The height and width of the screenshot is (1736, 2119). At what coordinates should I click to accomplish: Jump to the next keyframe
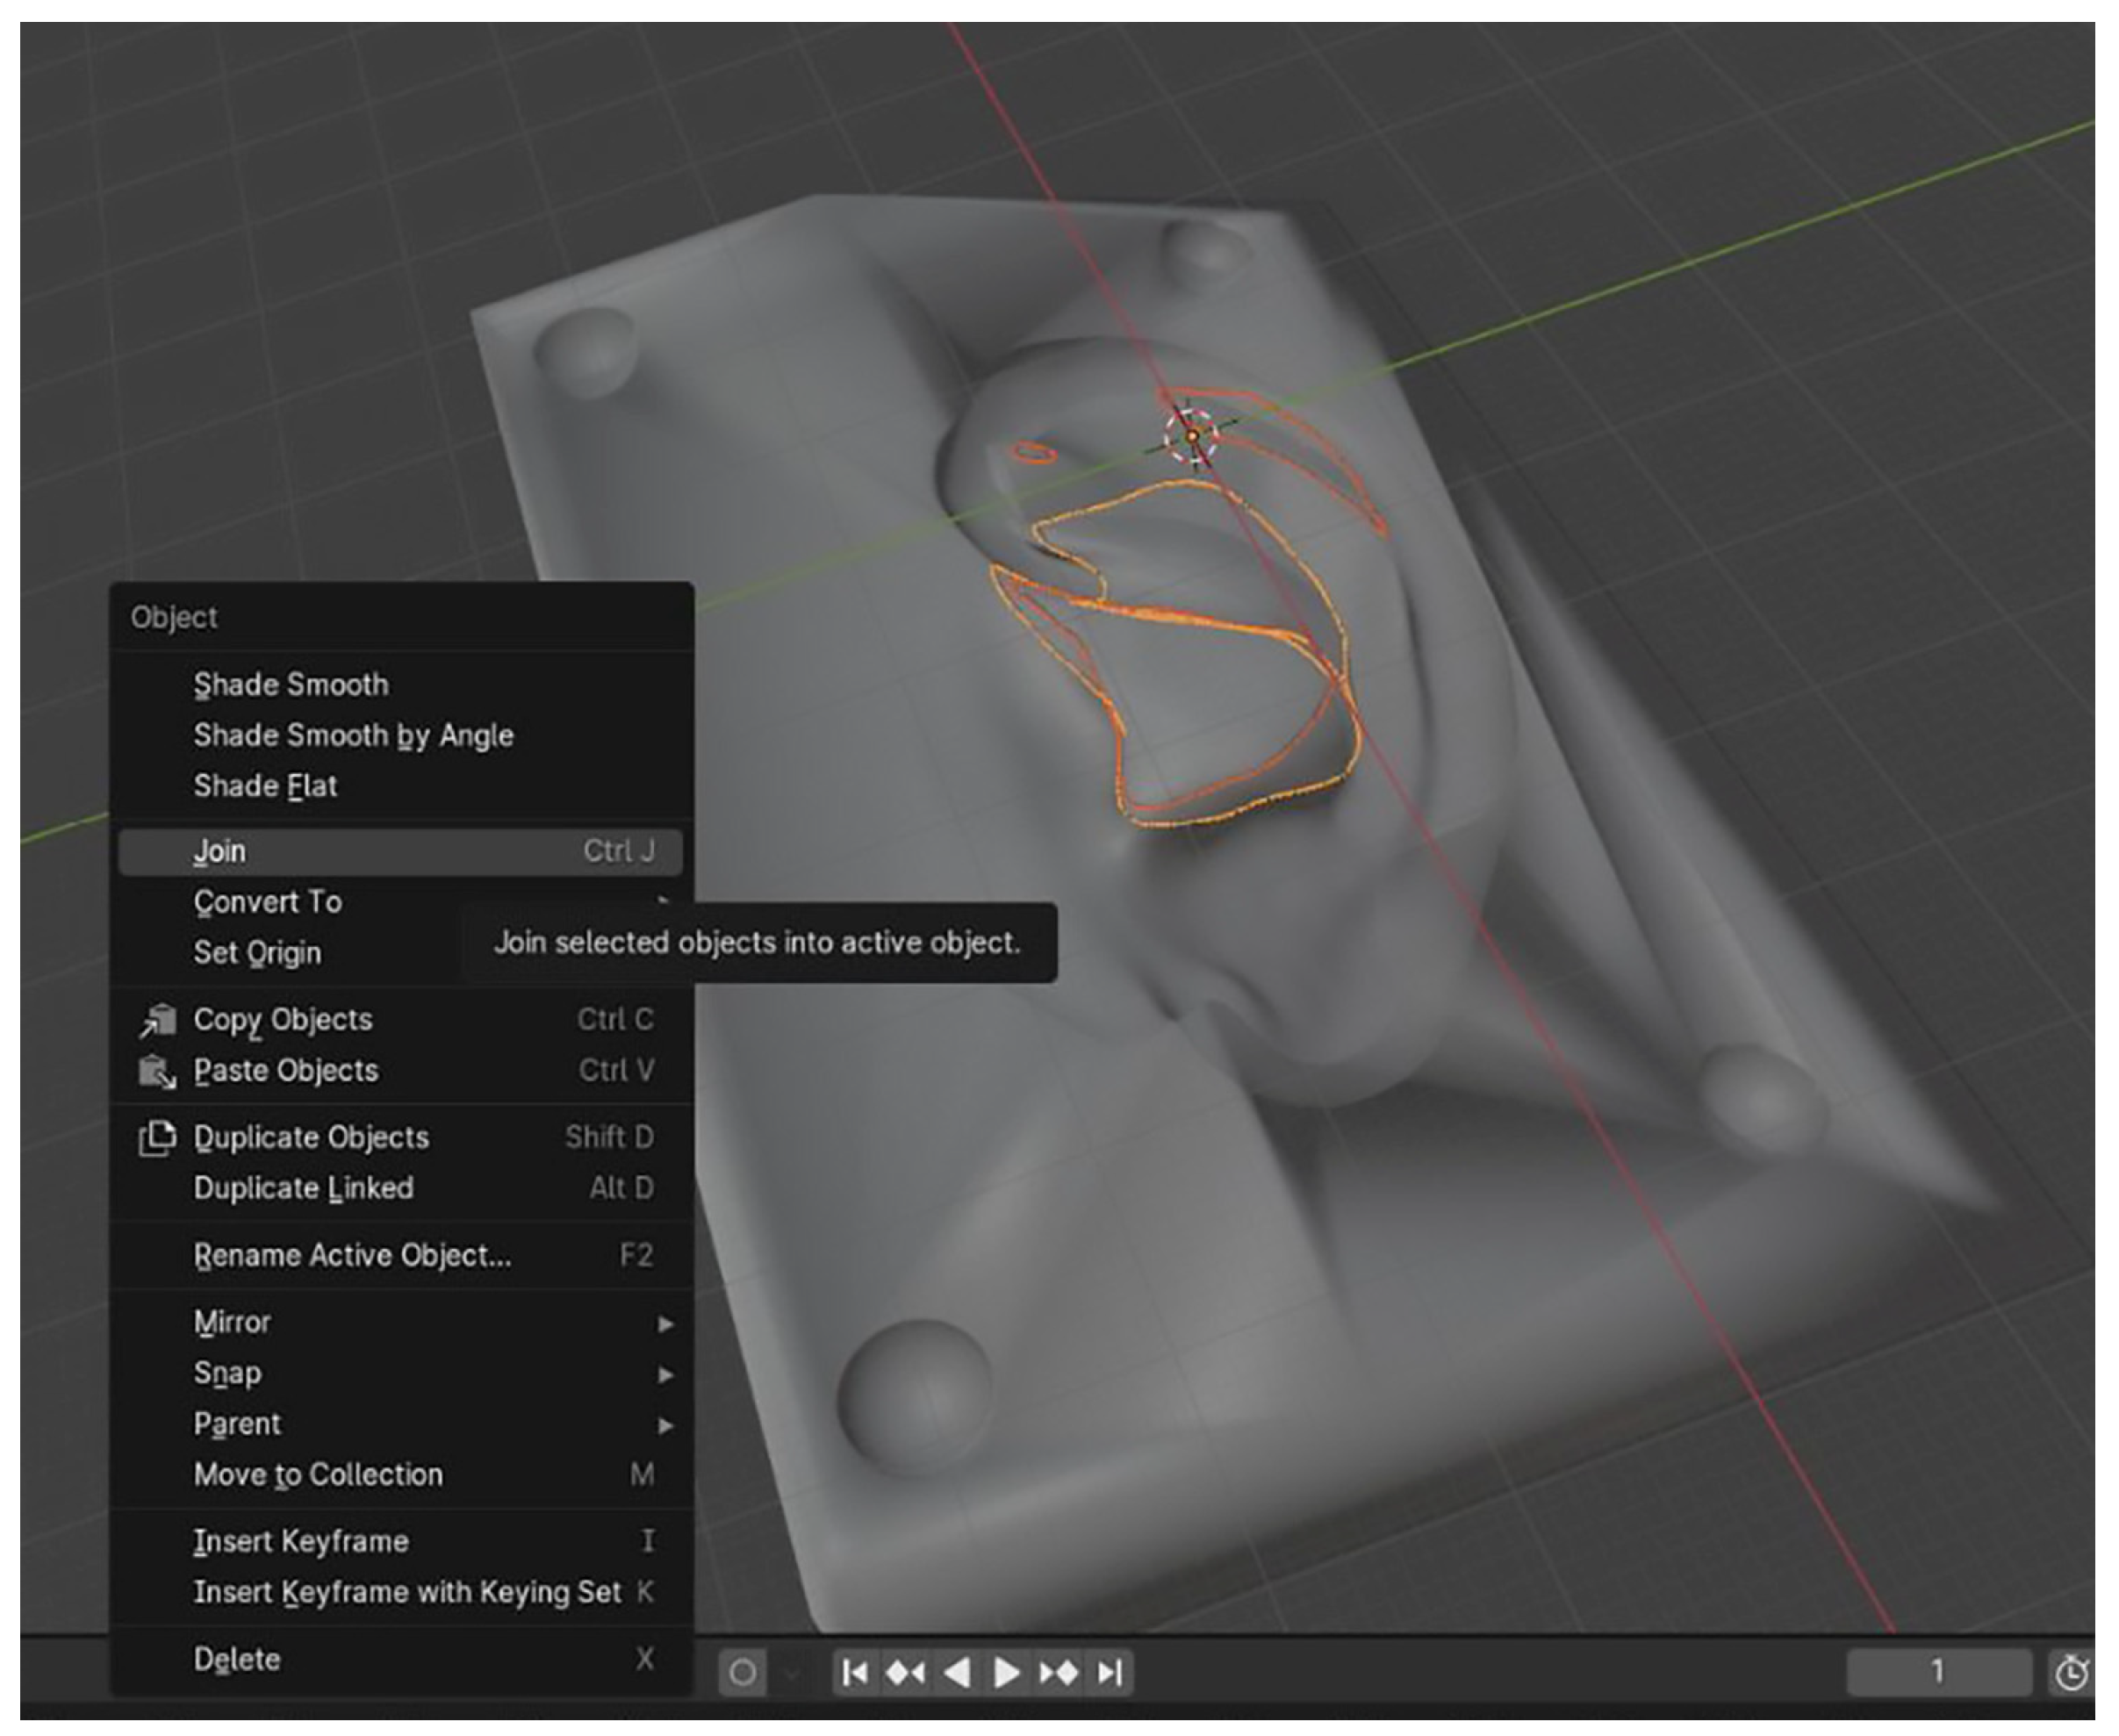point(1059,1672)
